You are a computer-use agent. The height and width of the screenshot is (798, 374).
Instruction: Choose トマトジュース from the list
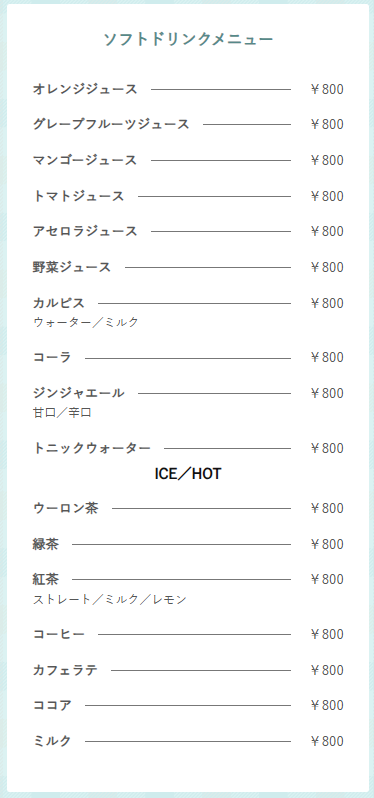(79, 196)
